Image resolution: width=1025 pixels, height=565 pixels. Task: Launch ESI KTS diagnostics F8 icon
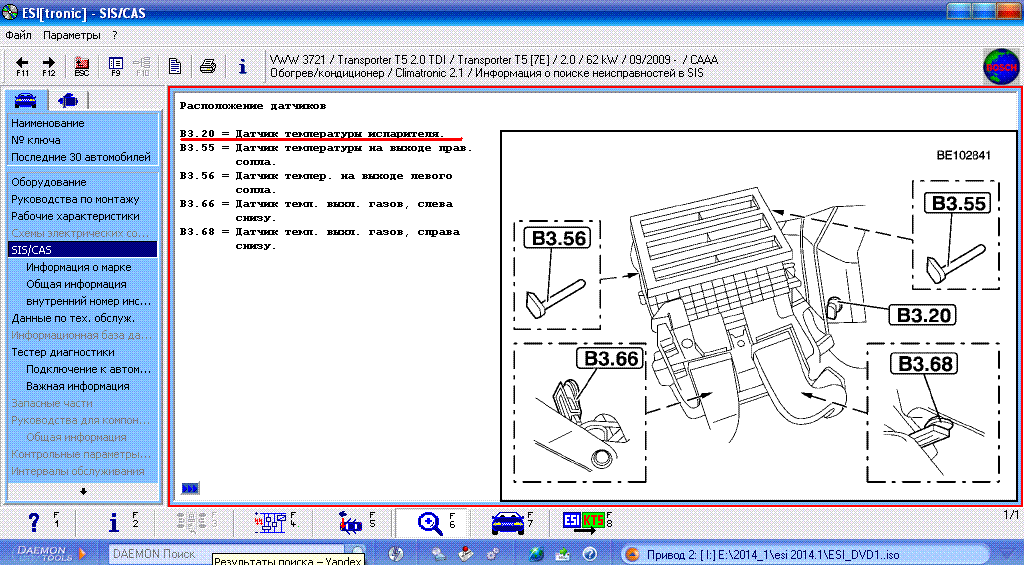point(584,522)
